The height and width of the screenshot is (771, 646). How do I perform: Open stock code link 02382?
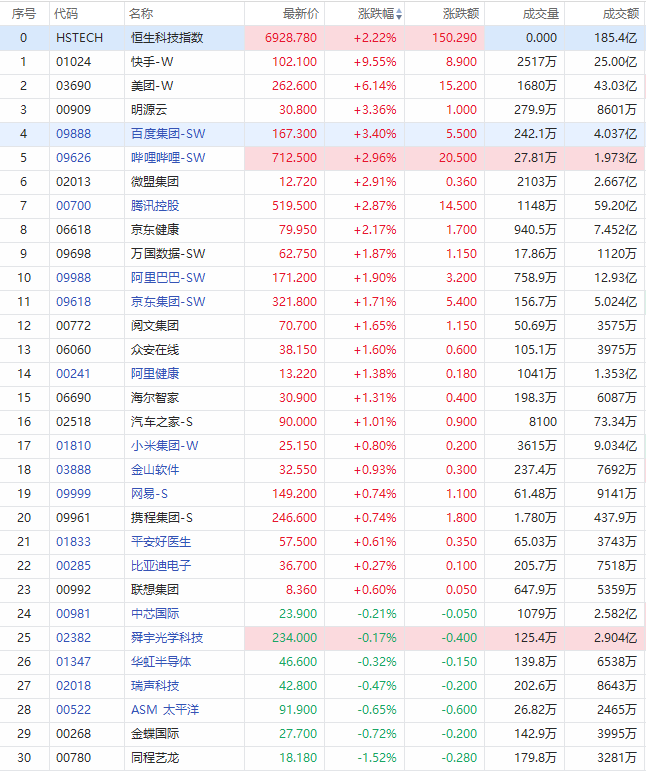tap(73, 638)
